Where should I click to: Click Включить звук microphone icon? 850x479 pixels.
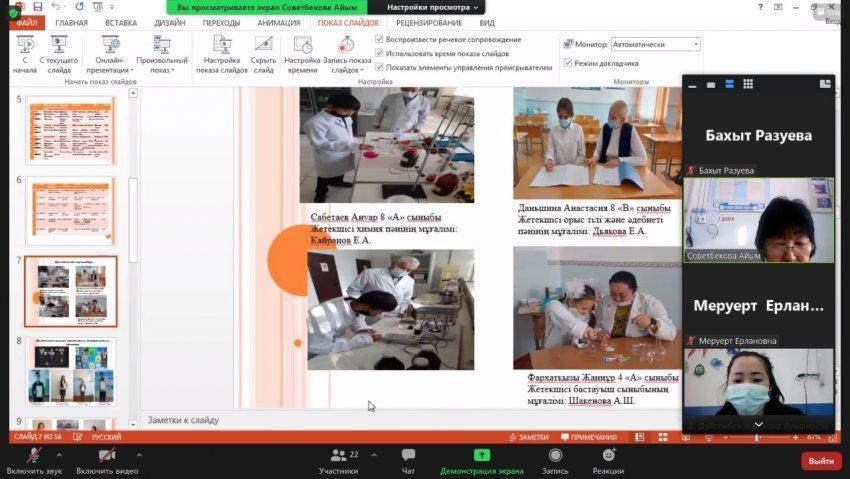click(x=34, y=455)
